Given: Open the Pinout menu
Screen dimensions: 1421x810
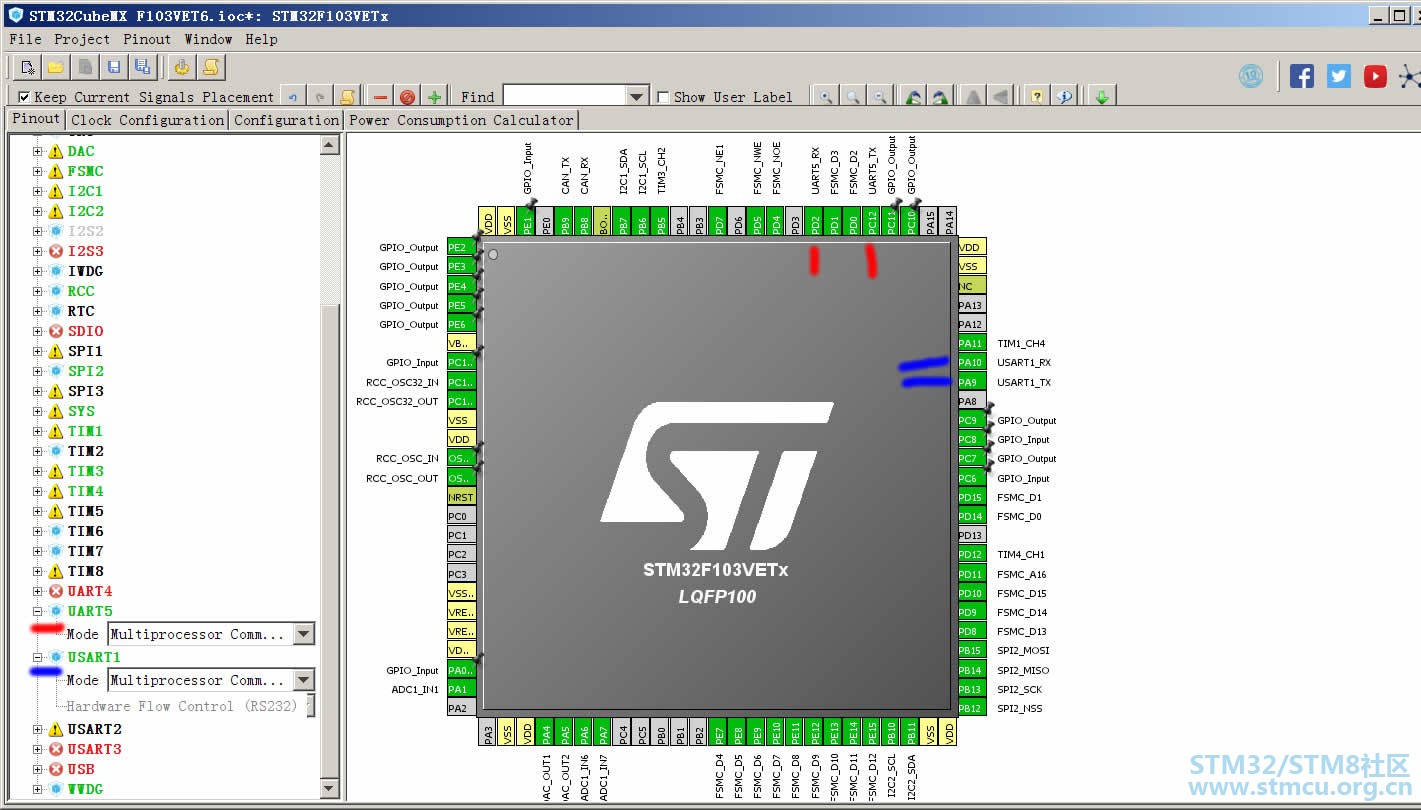Looking at the screenshot, I should 147,39.
